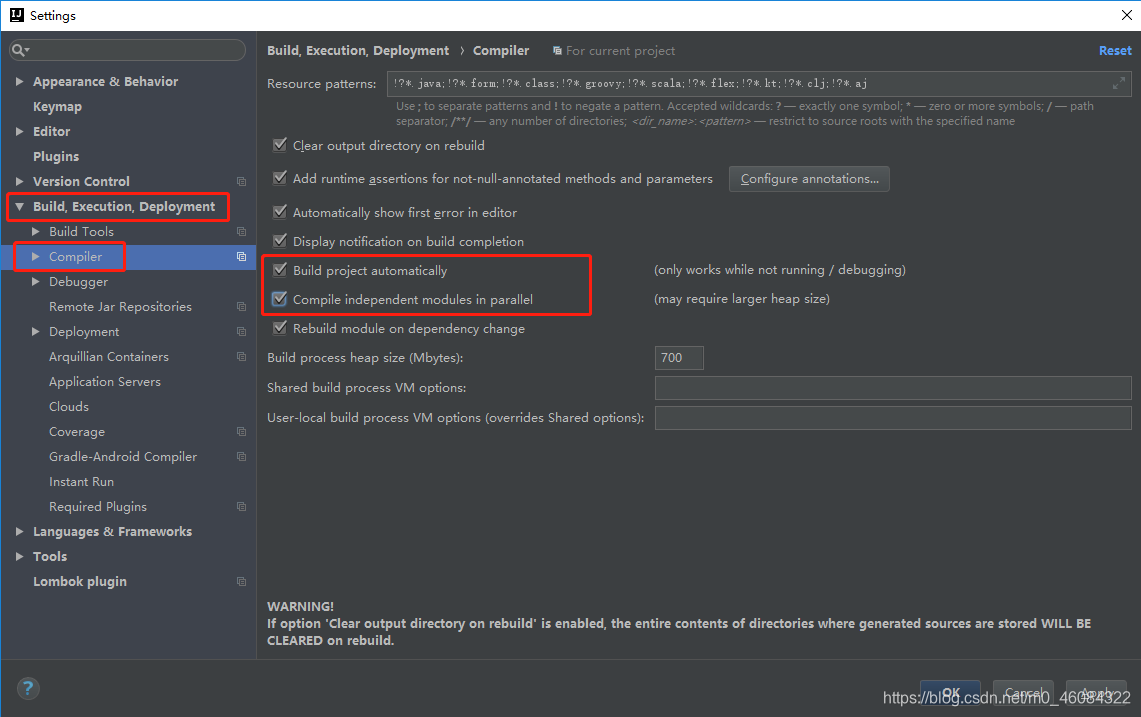
Task: Click project-level icon beside Compiler
Action: [x=242, y=257]
